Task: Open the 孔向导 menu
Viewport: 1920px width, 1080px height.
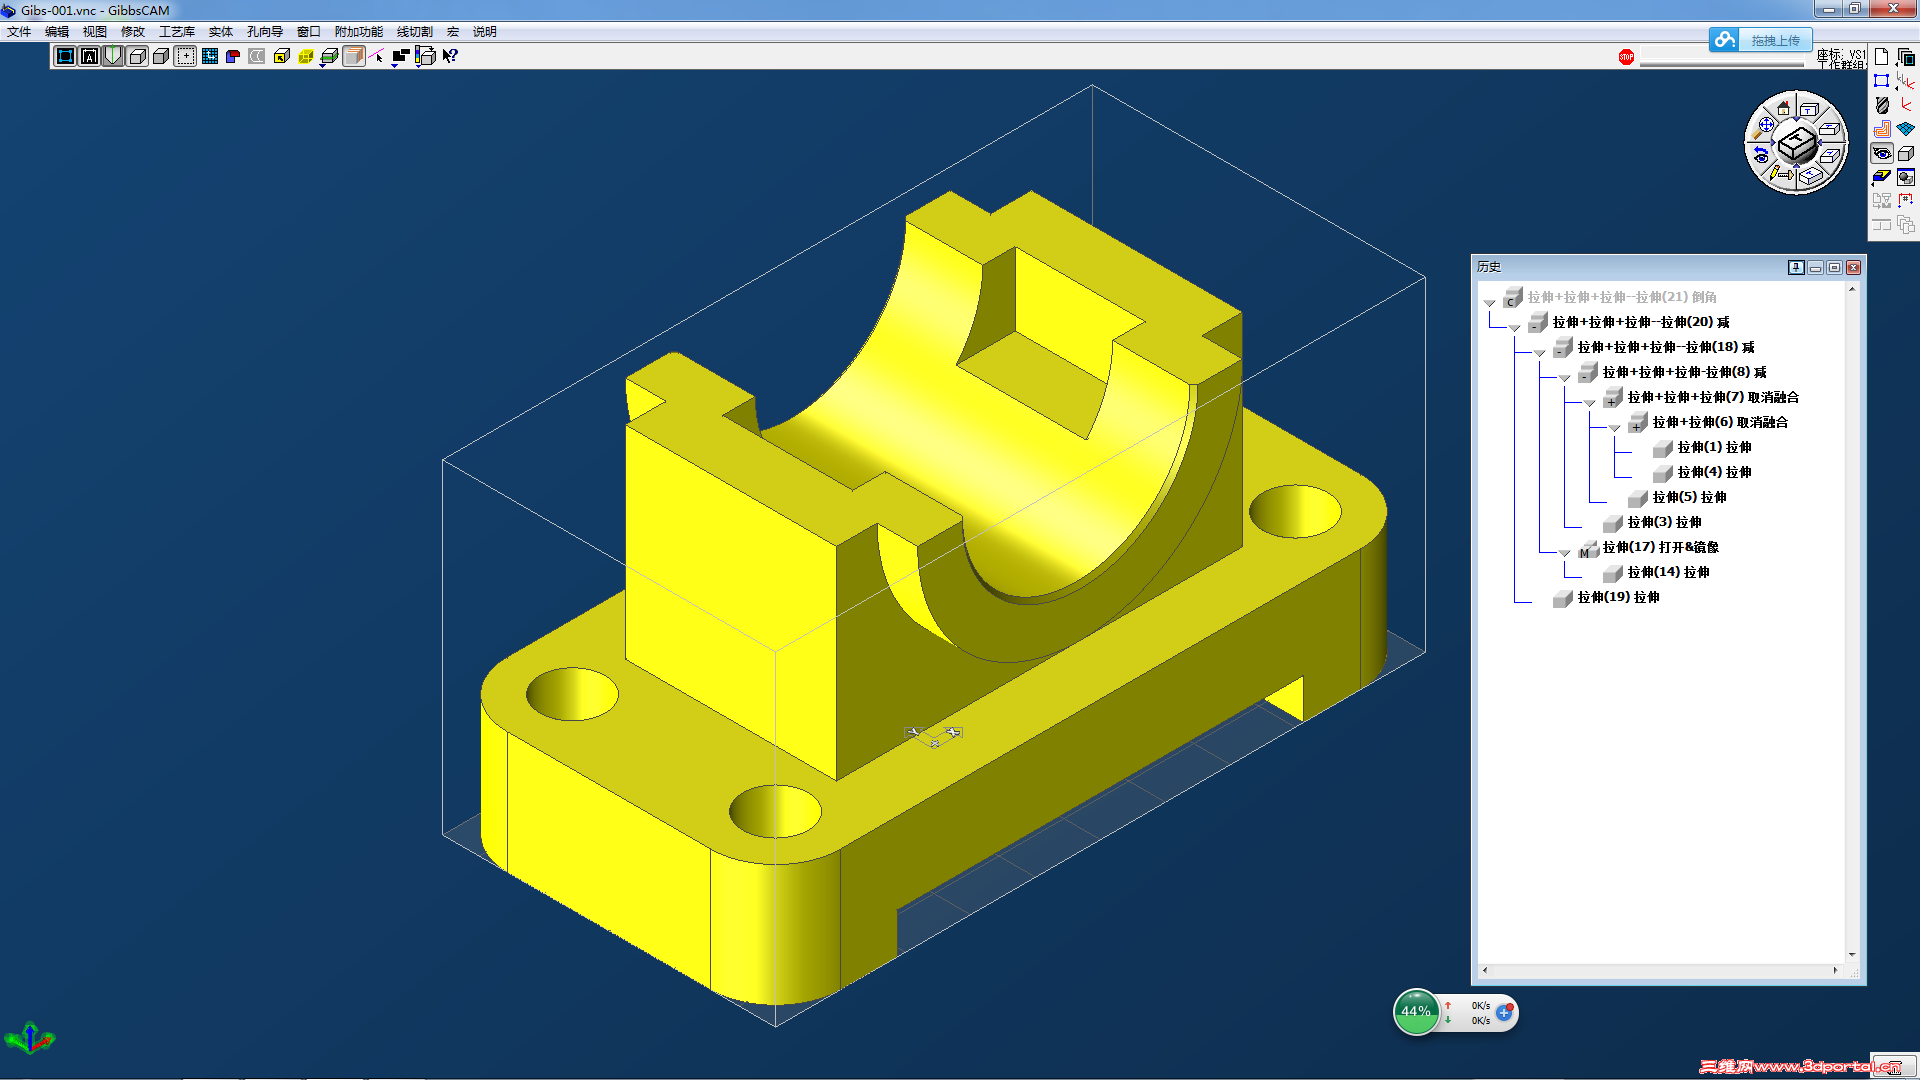Action: [265, 32]
